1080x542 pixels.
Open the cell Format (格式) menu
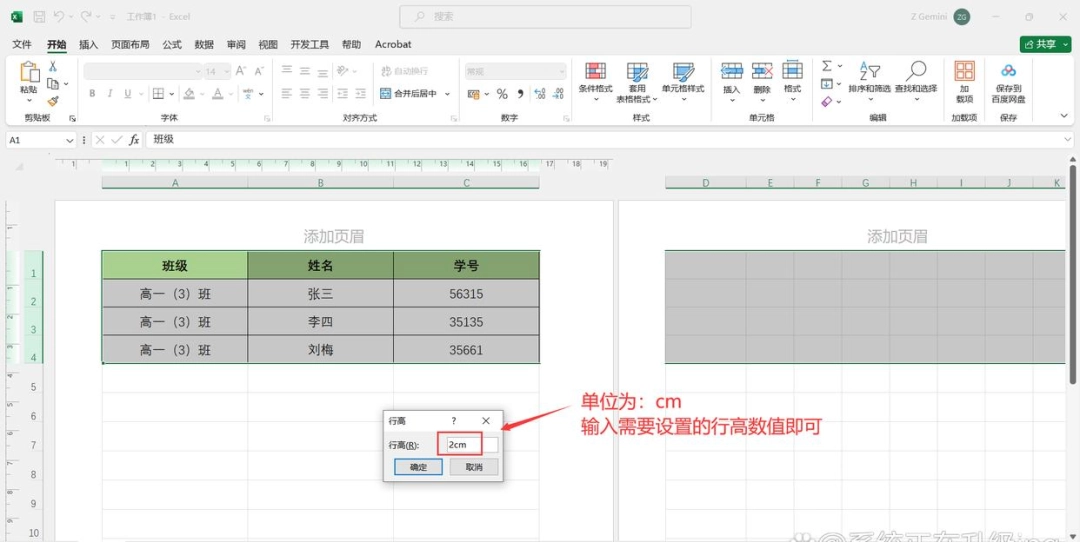click(792, 81)
